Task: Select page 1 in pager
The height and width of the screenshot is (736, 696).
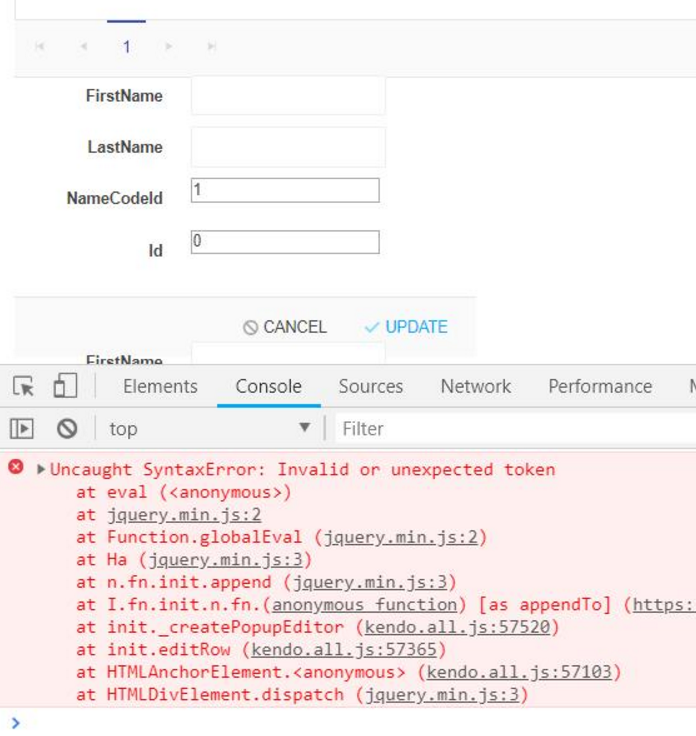Action: pyautogui.click(x=126, y=46)
